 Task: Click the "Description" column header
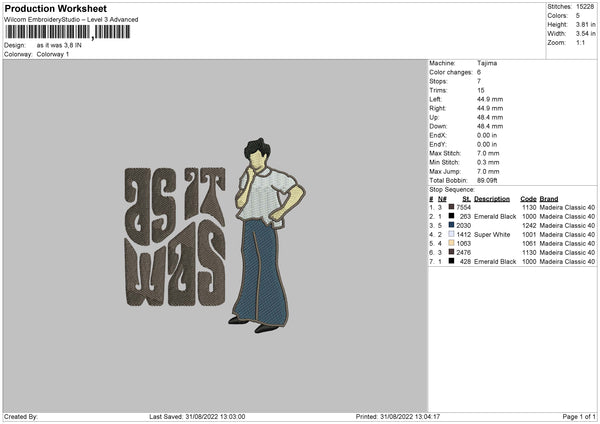point(492,199)
